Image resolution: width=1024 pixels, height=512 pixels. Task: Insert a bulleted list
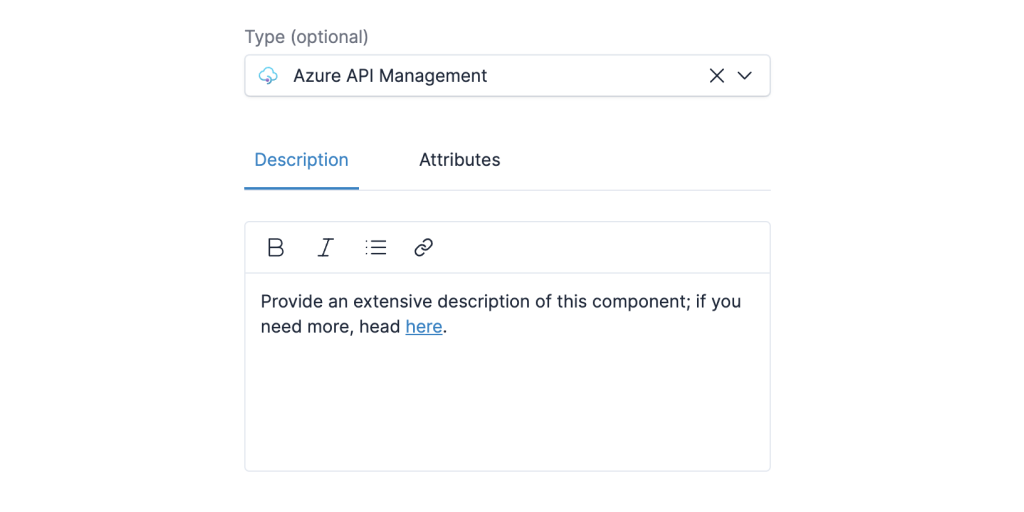point(376,248)
